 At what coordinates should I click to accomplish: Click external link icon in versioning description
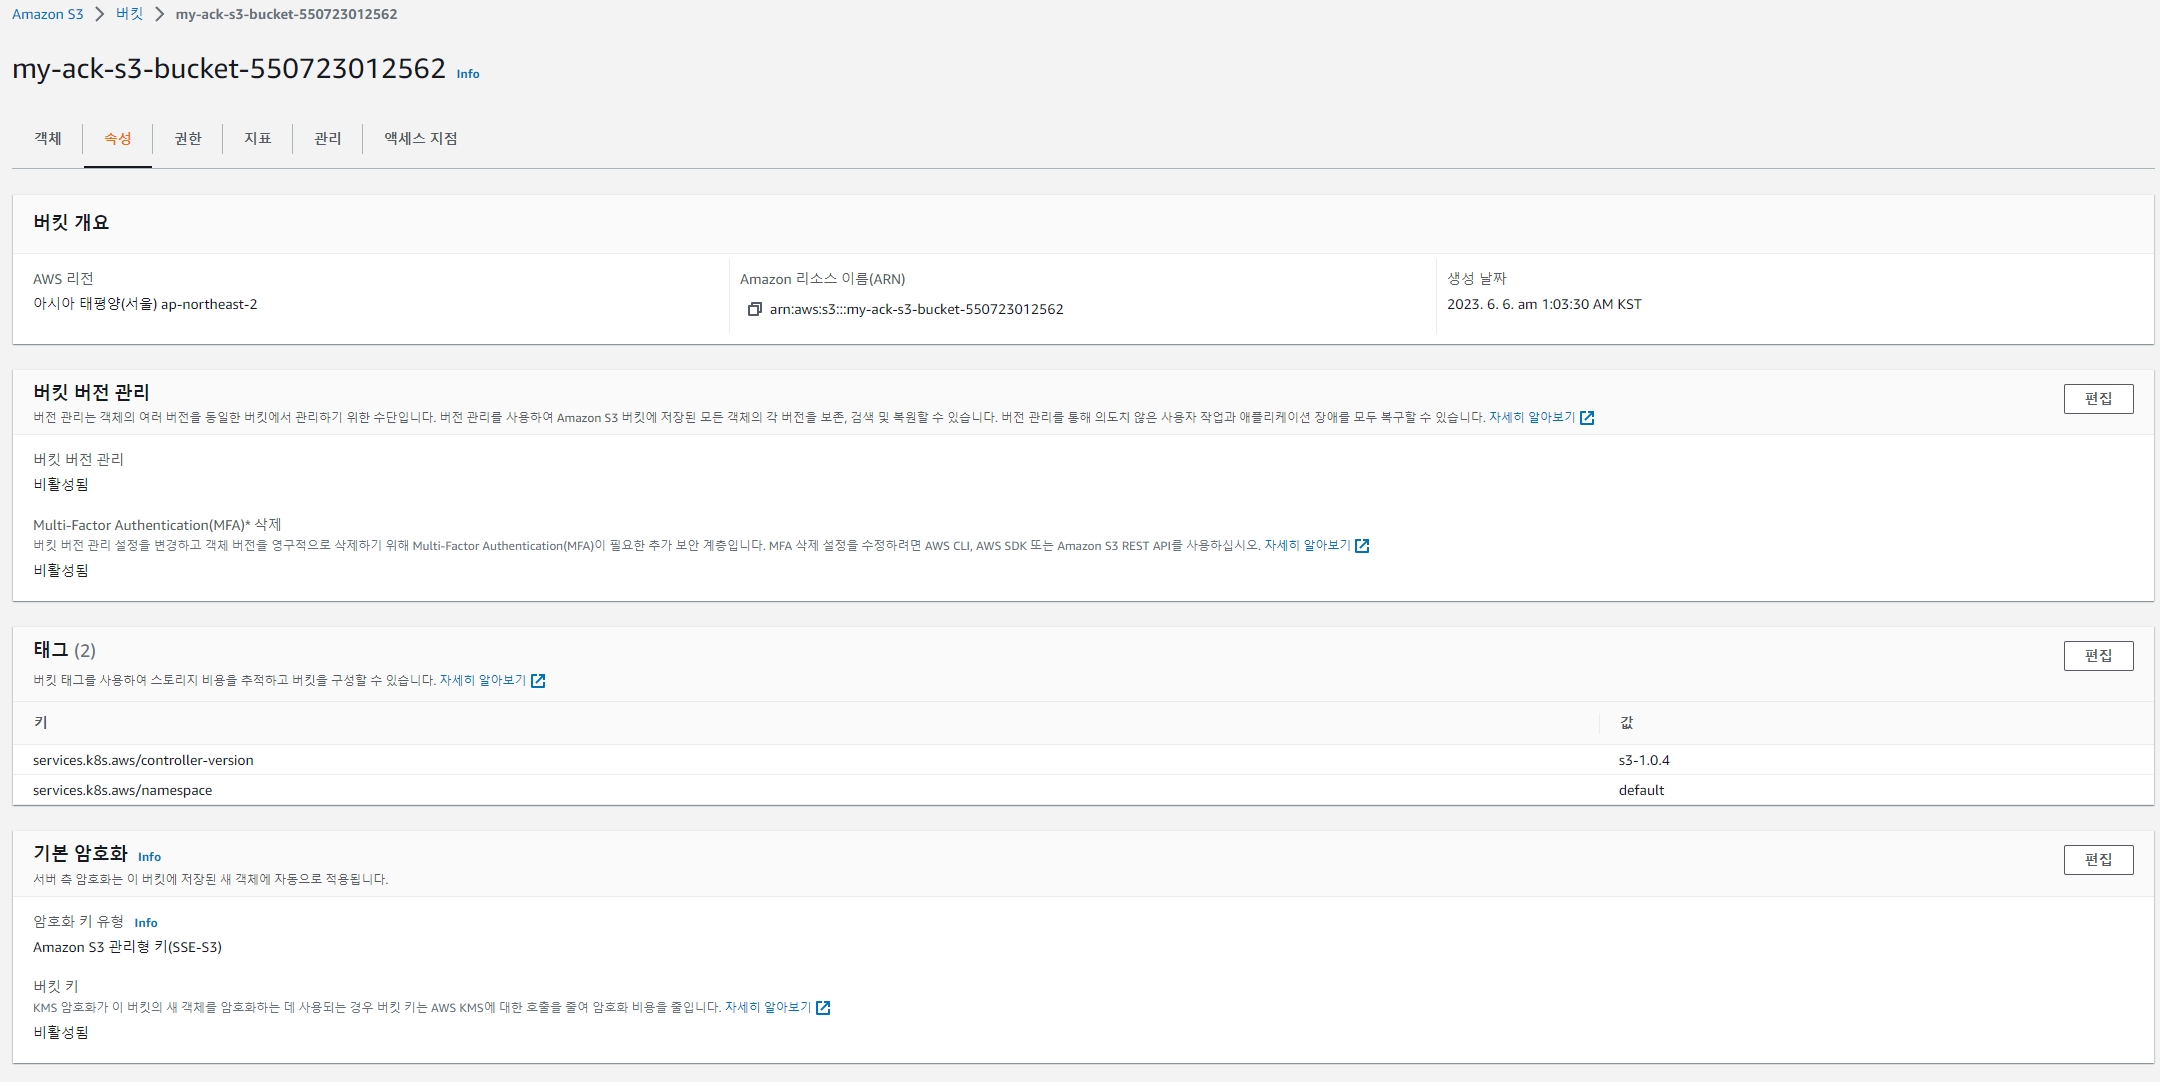tap(1587, 418)
